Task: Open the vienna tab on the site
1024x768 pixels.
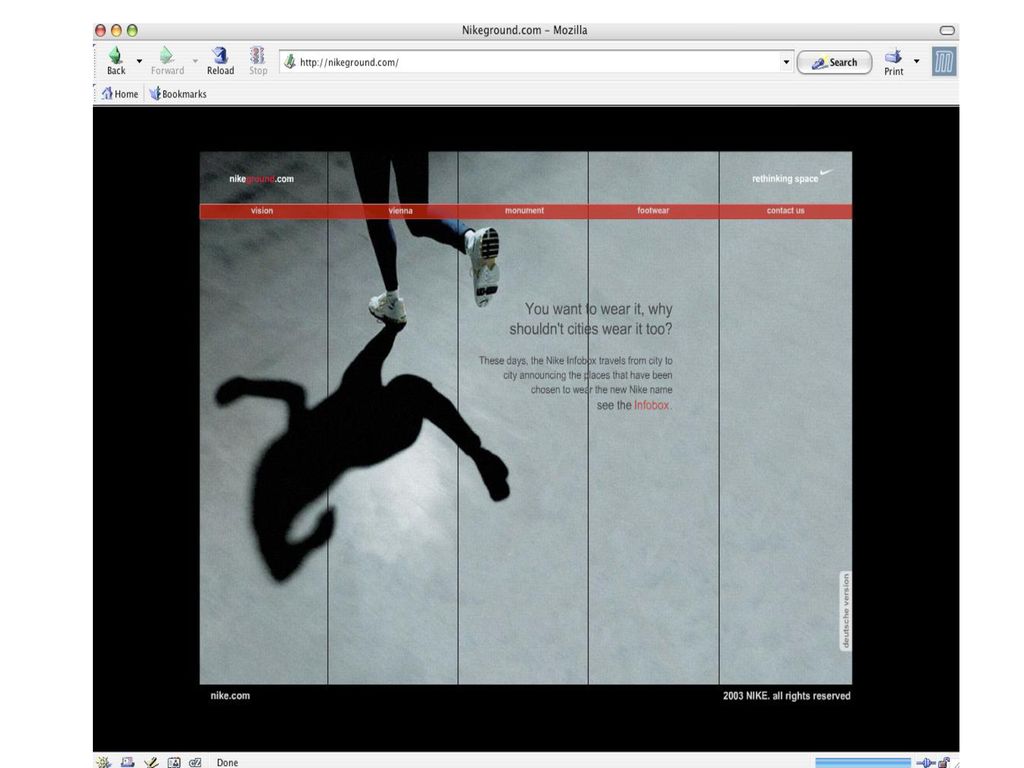Action: coord(400,210)
